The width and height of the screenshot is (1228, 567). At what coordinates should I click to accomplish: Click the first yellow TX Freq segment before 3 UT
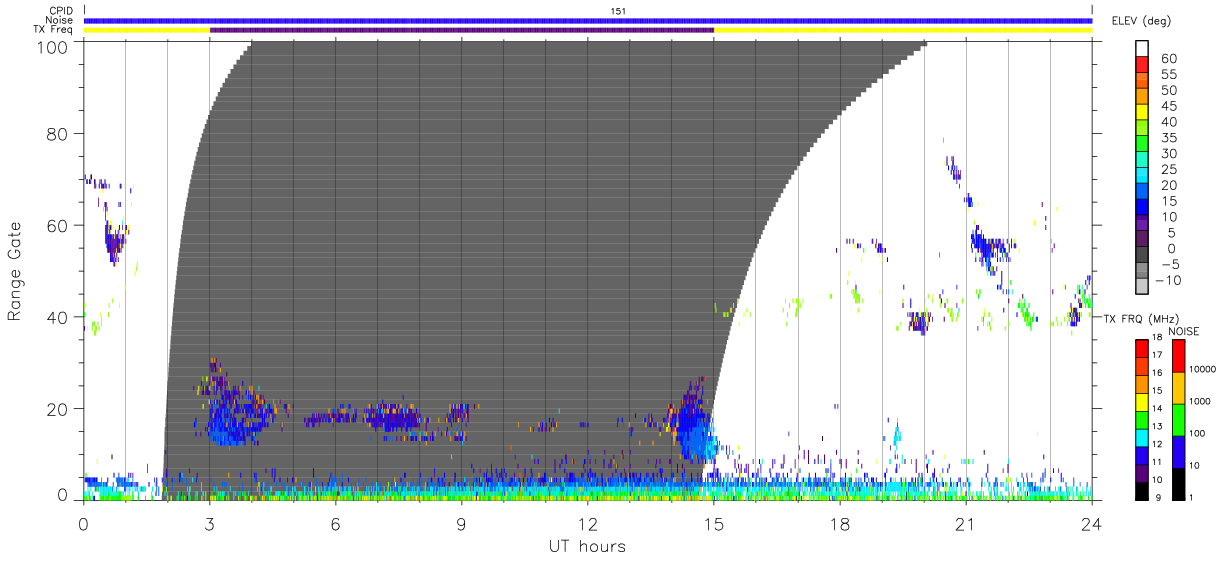click(x=147, y=30)
